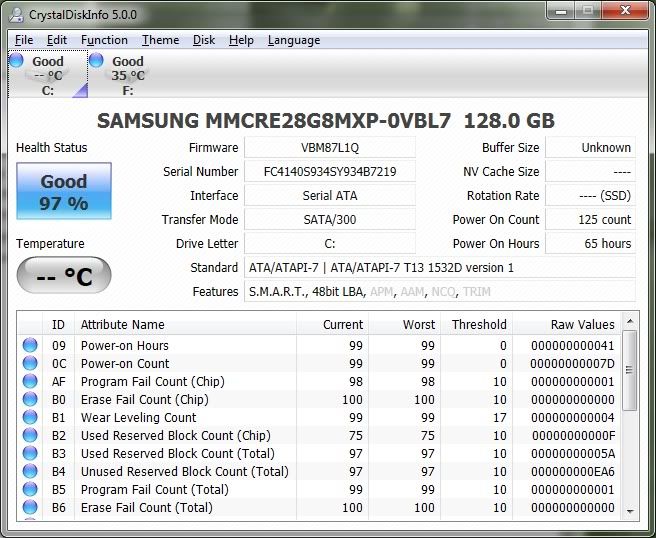Open the File menu
The image size is (656, 538).
click(24, 40)
